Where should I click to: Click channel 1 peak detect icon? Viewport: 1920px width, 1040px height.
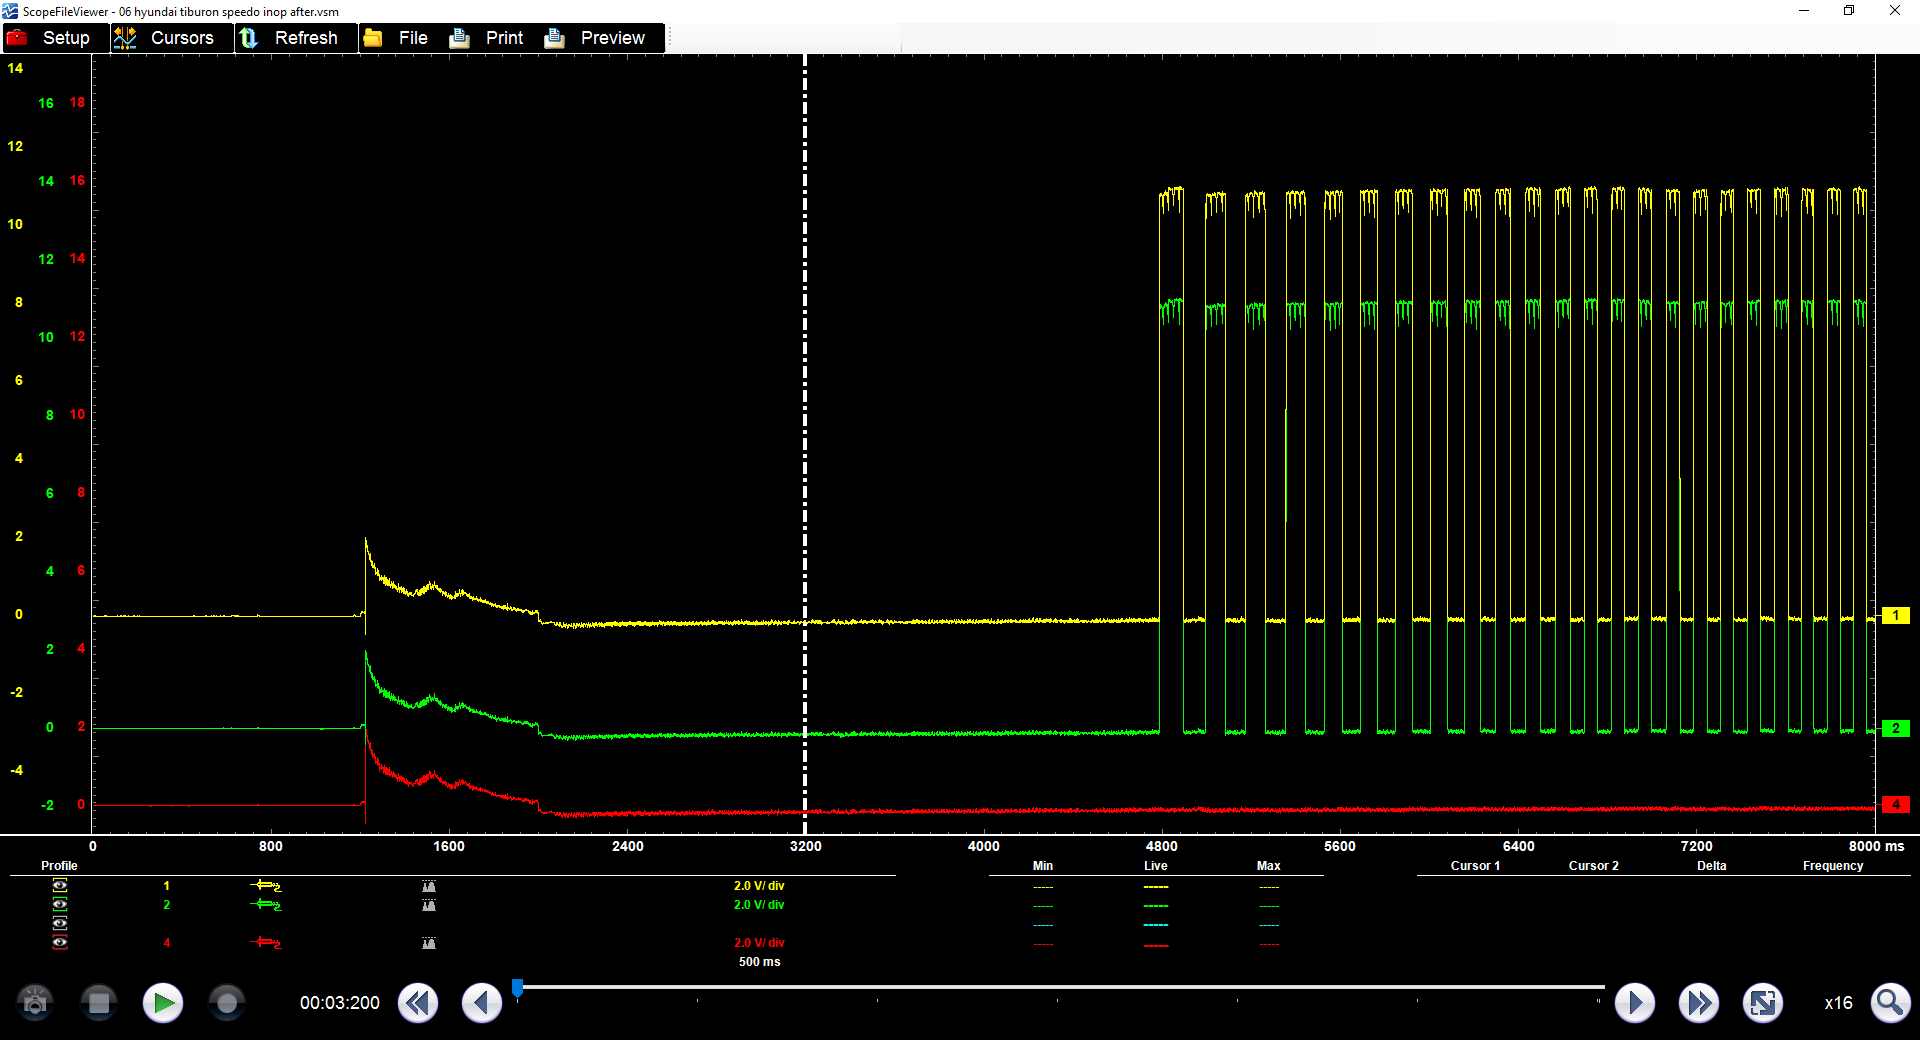(429, 886)
